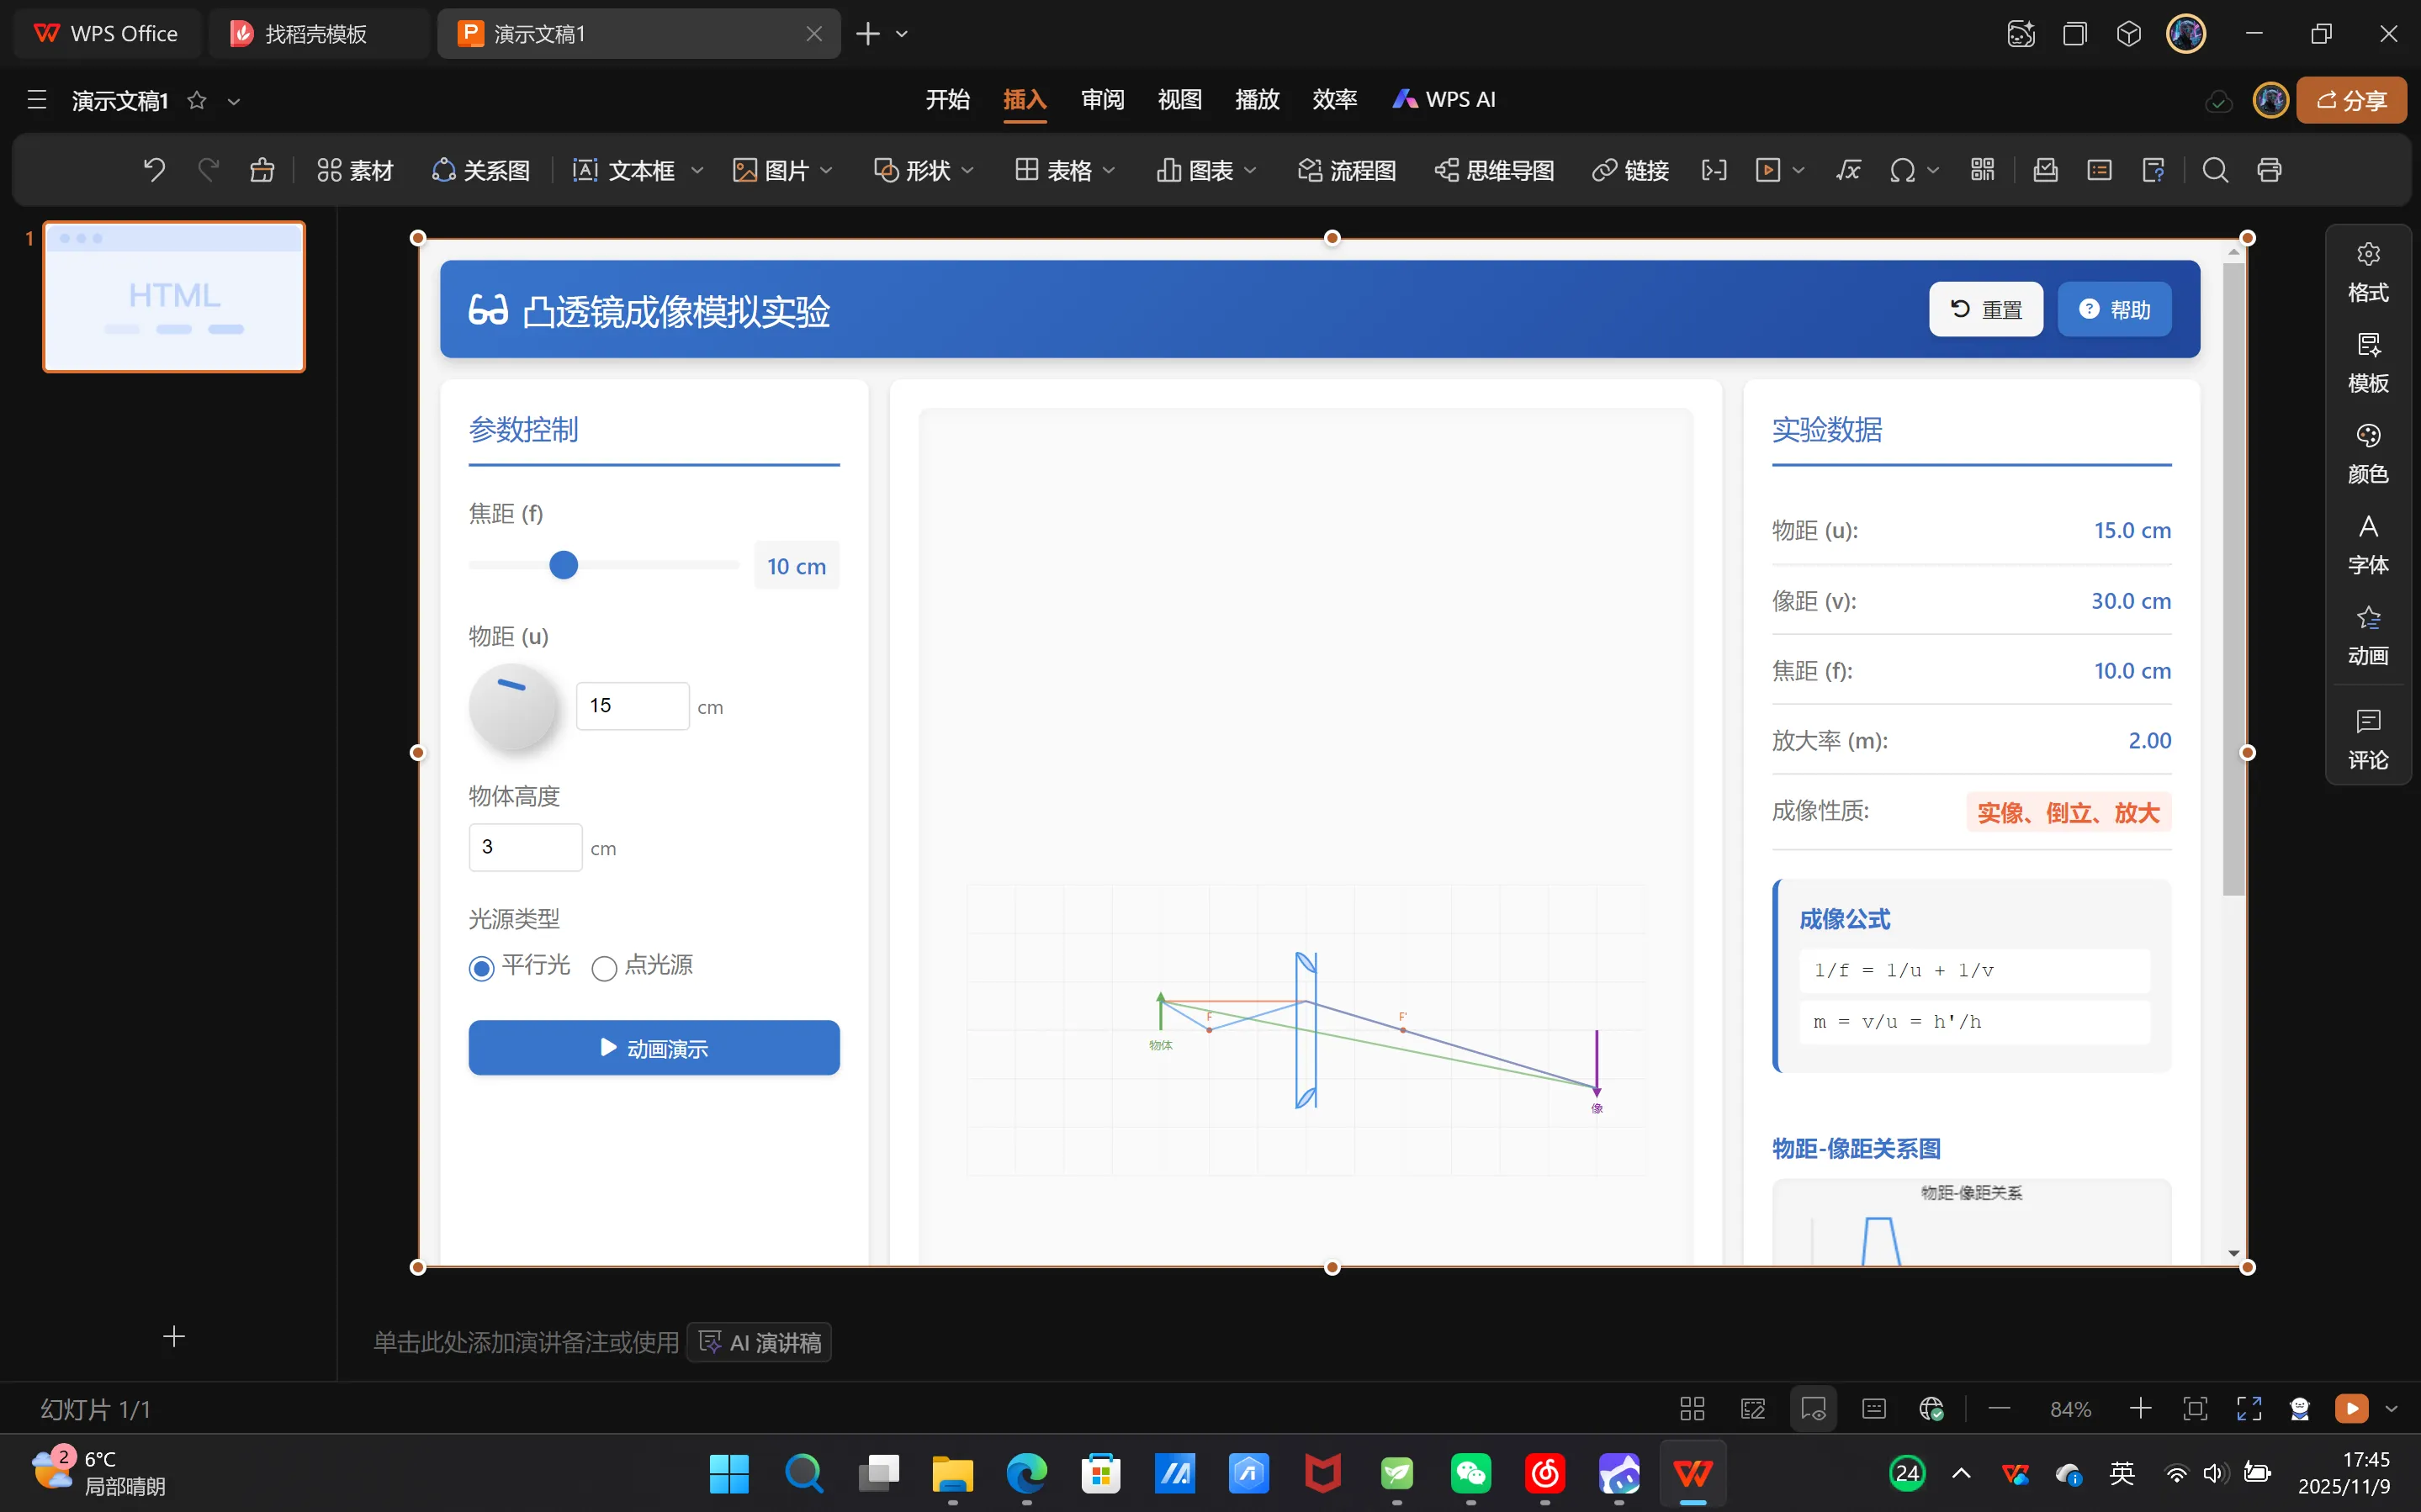Screen dimensions: 2421x1512
Task: Select the 平行光 radio option
Action: coord(482,968)
